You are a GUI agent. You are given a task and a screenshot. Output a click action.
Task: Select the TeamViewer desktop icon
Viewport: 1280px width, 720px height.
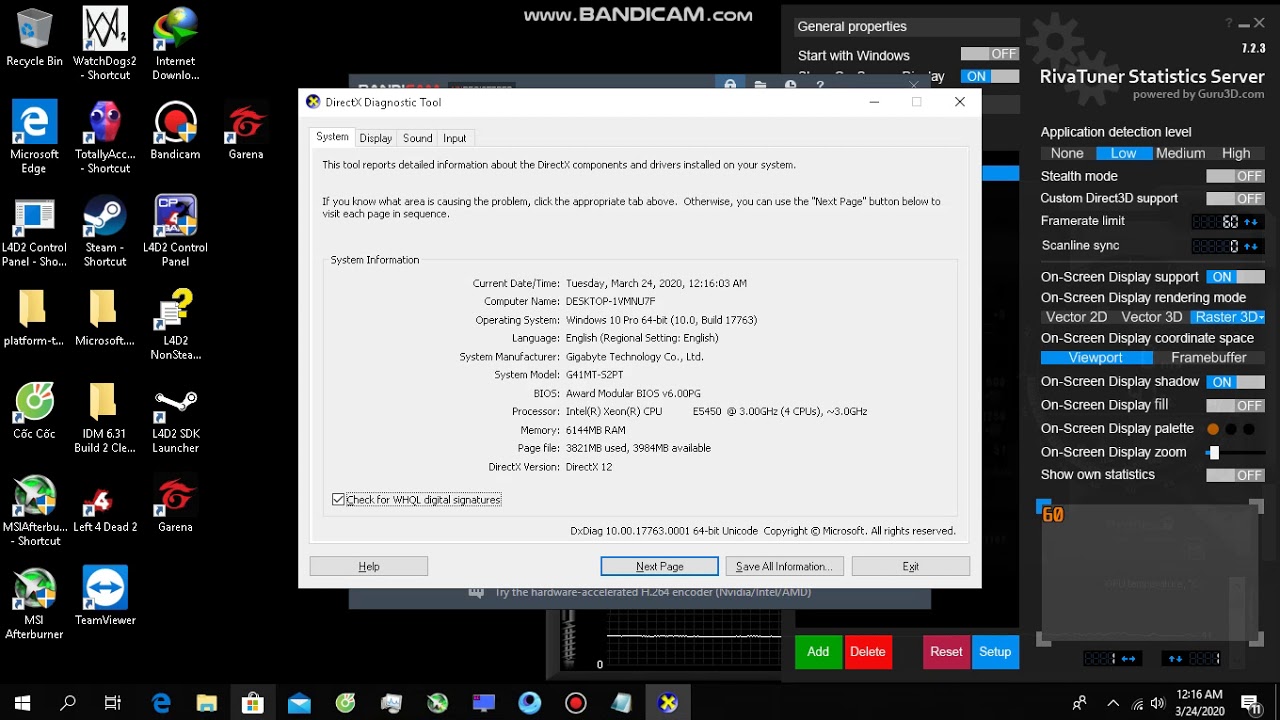[x=105, y=597]
